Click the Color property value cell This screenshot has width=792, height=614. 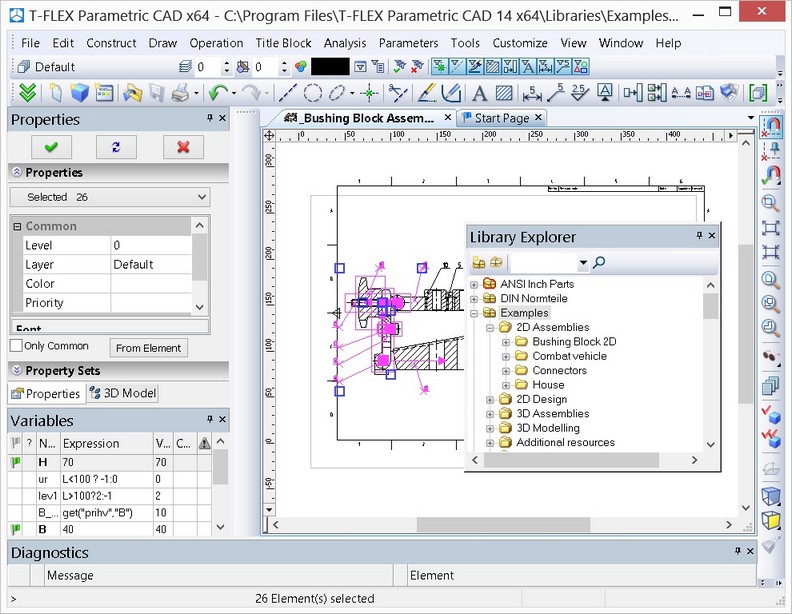point(151,284)
